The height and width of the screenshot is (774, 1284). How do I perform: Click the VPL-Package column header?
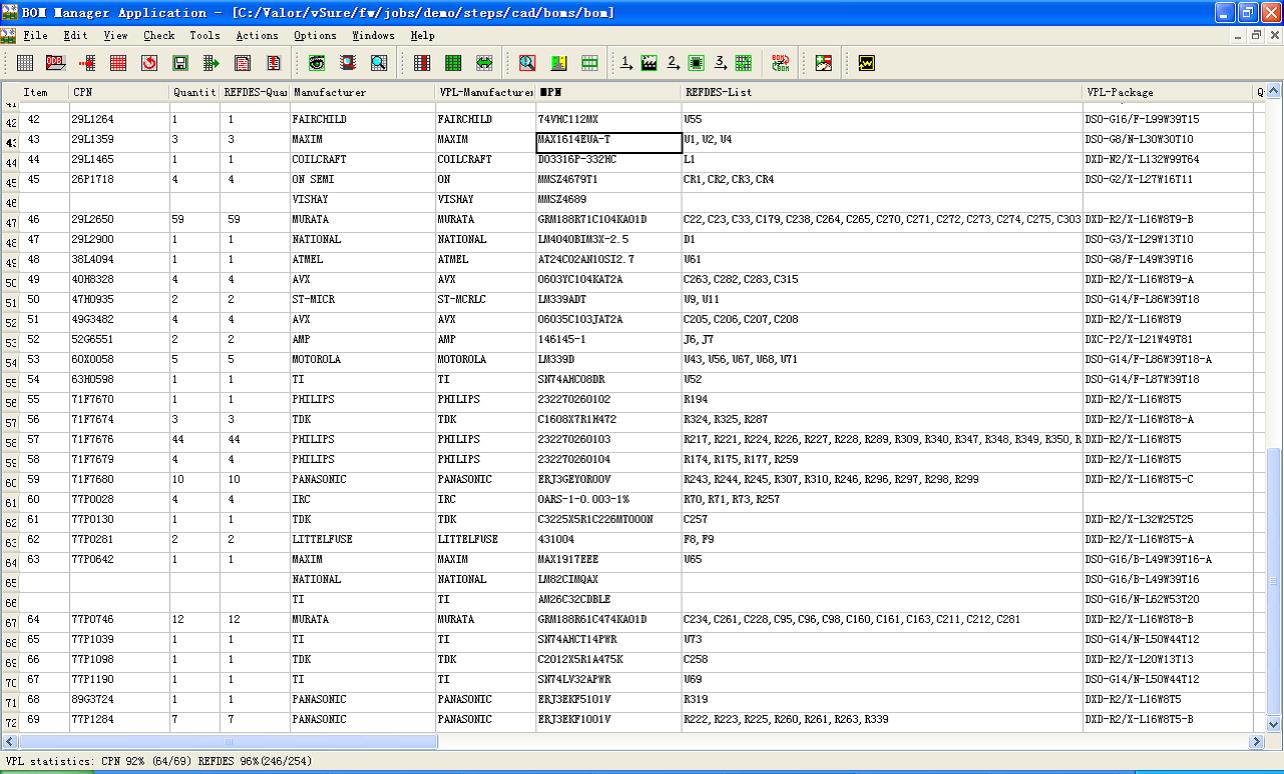click(x=1169, y=92)
